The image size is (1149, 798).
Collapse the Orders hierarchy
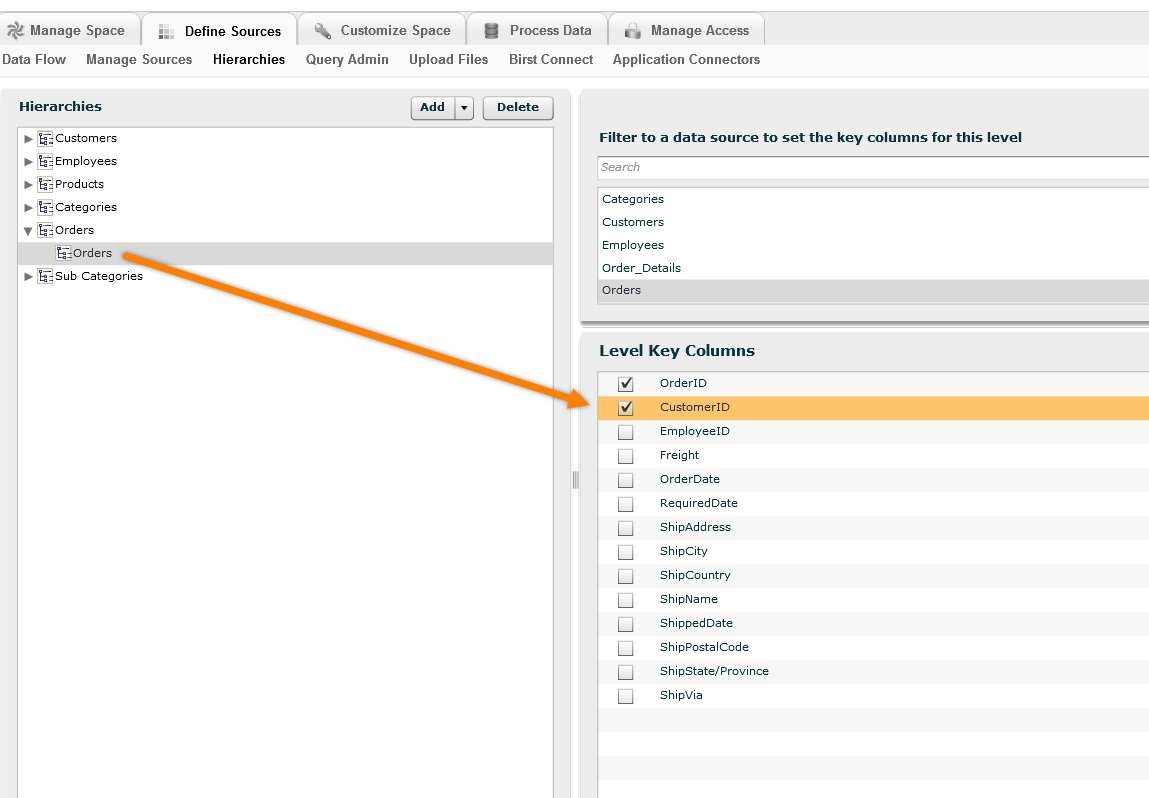pyautogui.click(x=29, y=231)
